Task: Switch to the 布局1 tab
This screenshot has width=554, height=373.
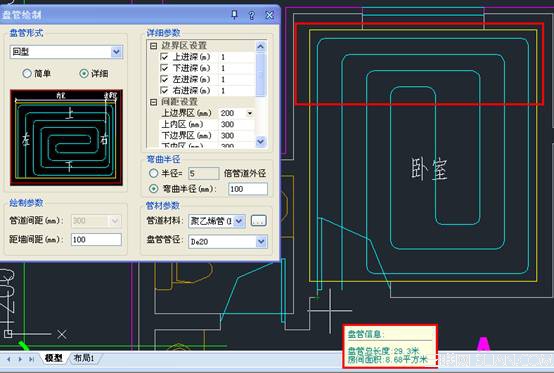Action: click(x=84, y=358)
